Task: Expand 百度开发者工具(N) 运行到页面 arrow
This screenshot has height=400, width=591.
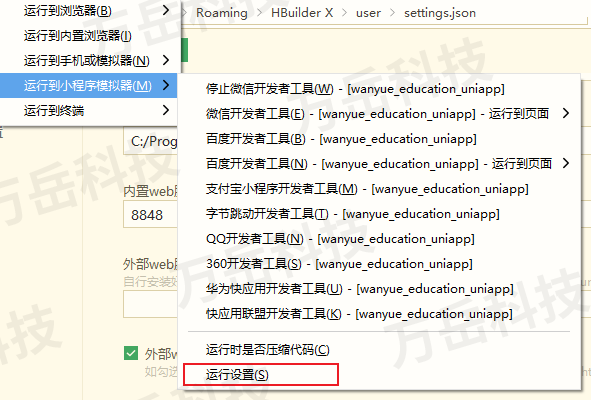Action: coord(566,163)
